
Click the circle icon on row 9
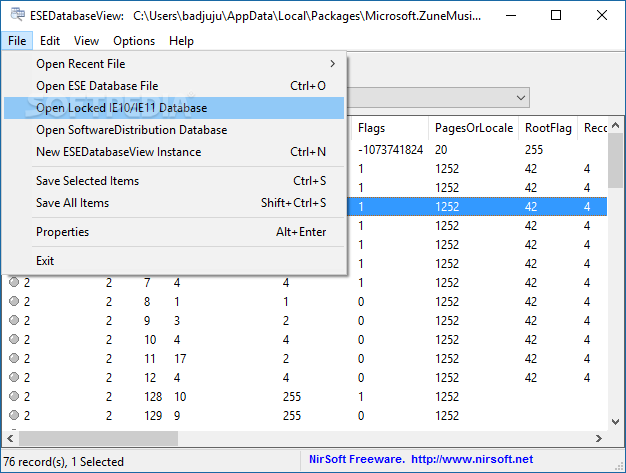pyautogui.click(x=14, y=320)
